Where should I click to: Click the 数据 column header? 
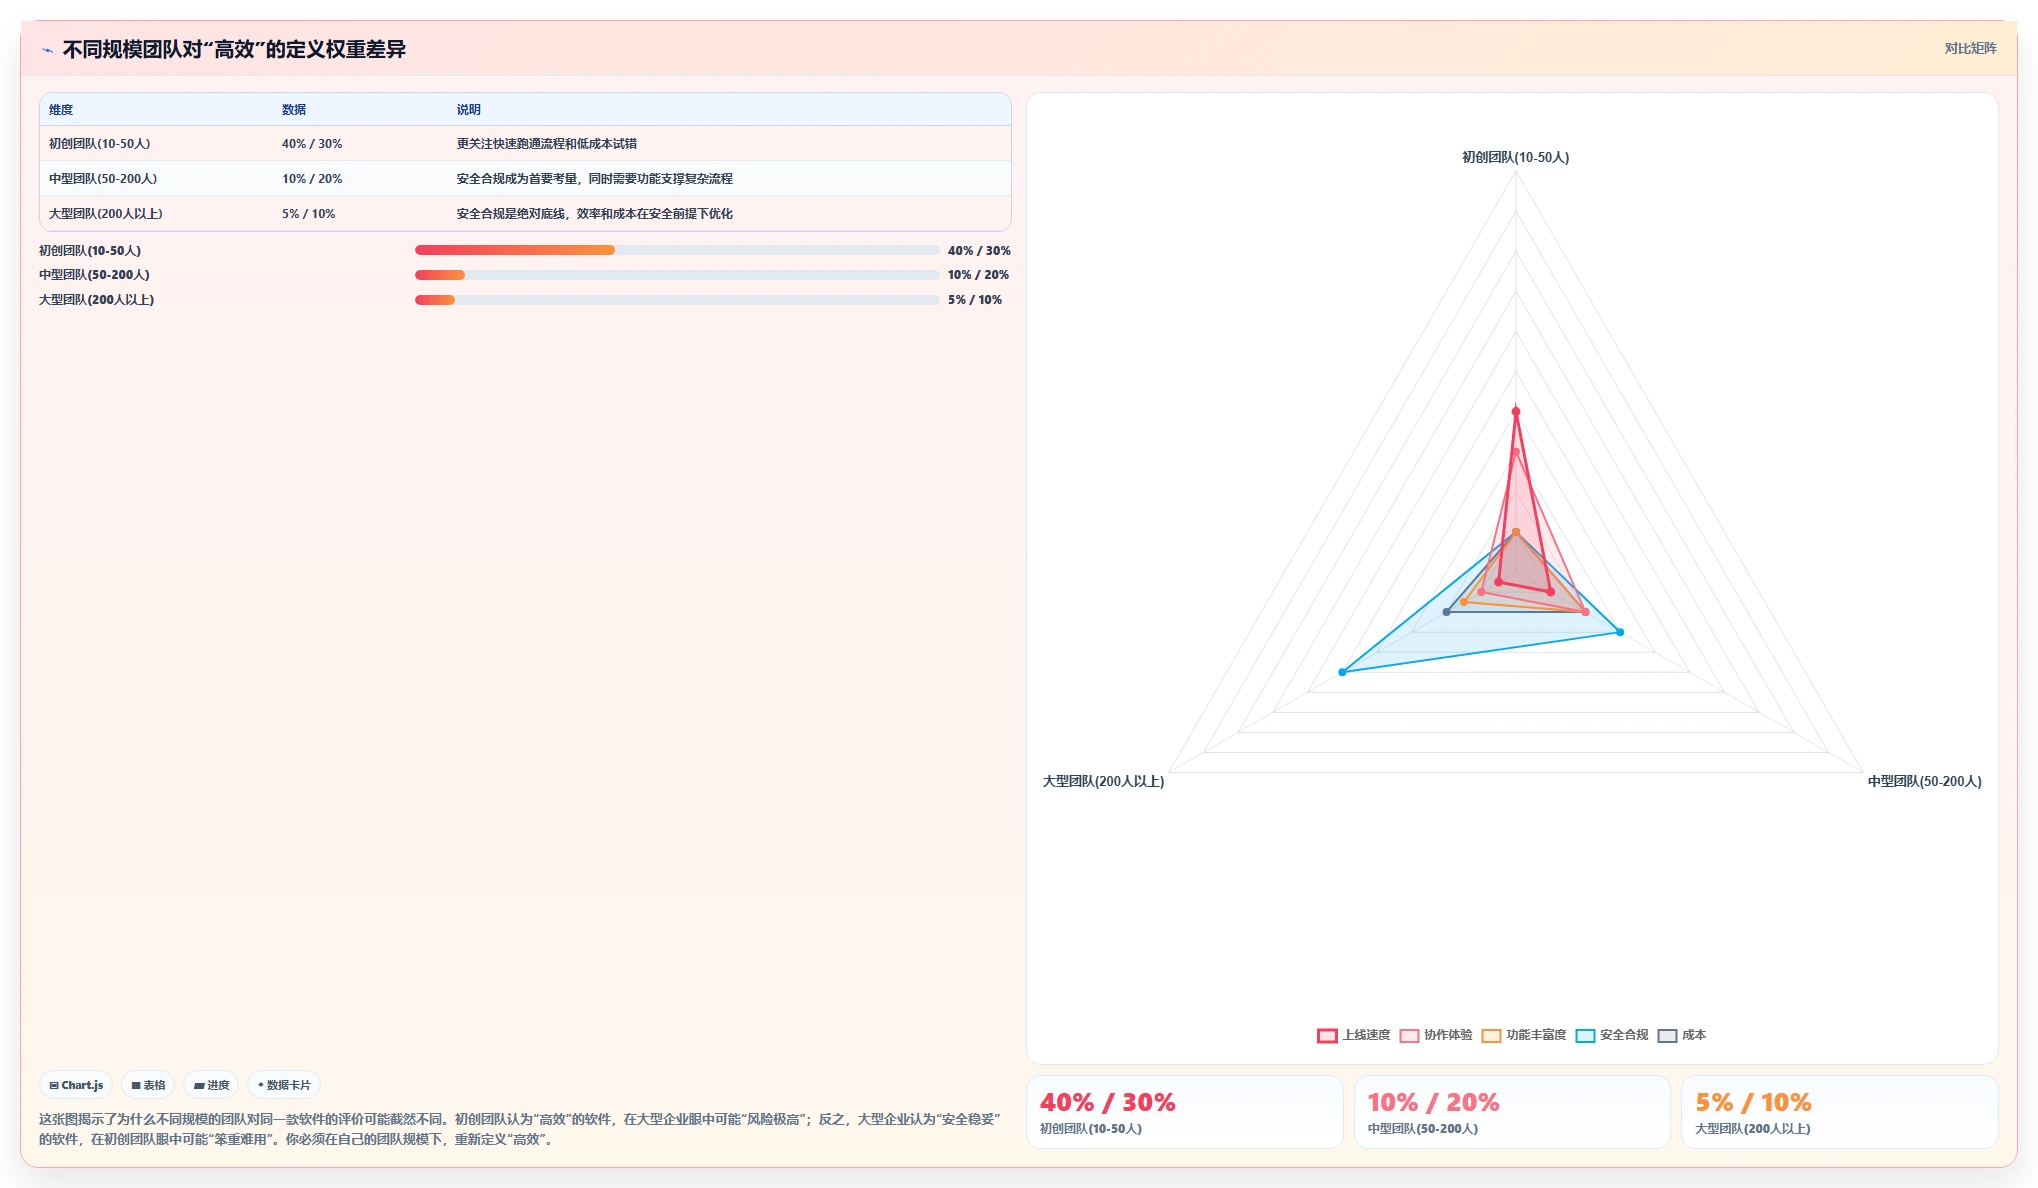294,110
